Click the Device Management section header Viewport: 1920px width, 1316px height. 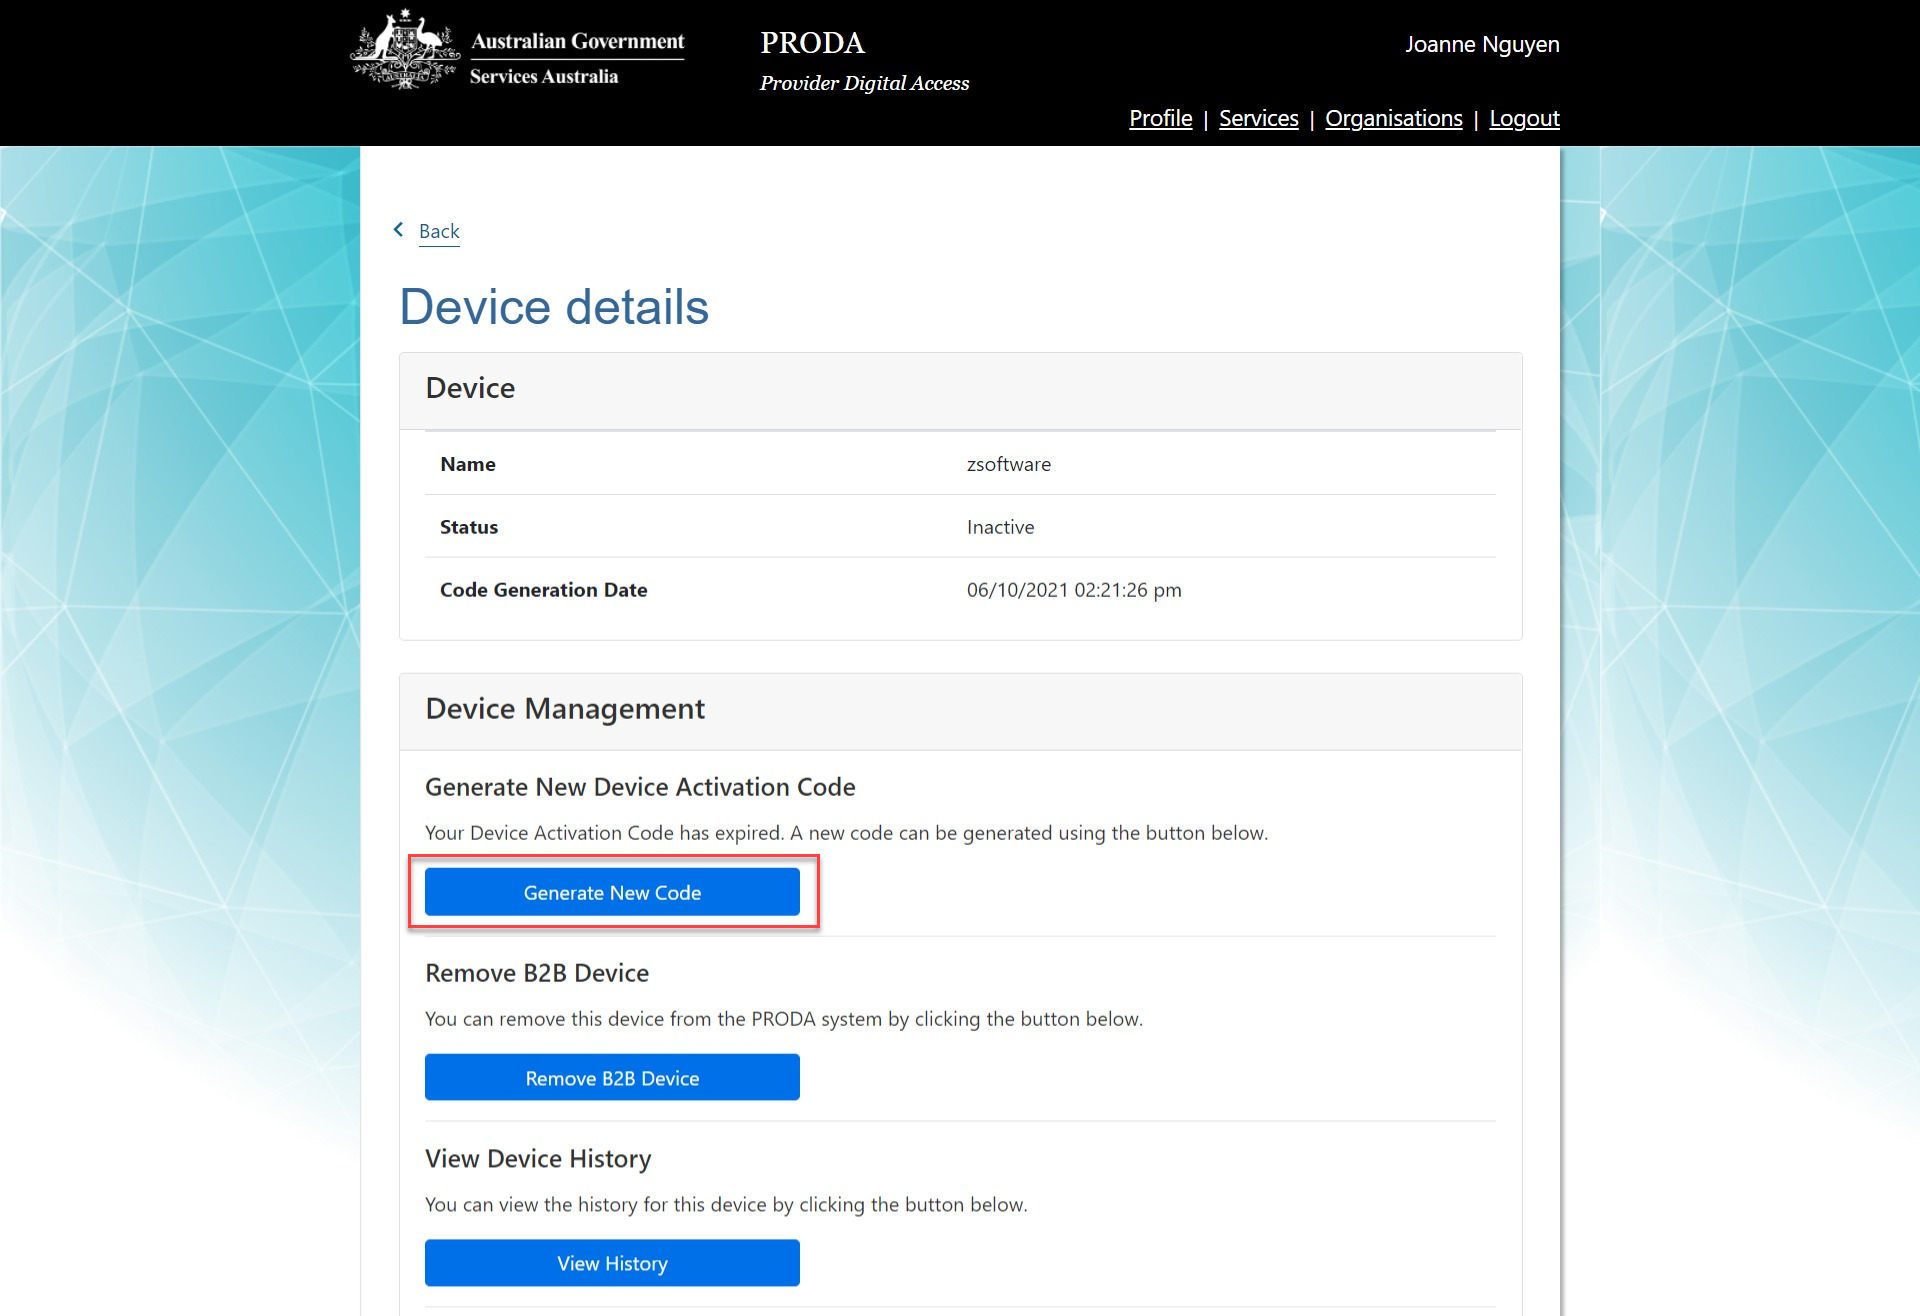565,709
